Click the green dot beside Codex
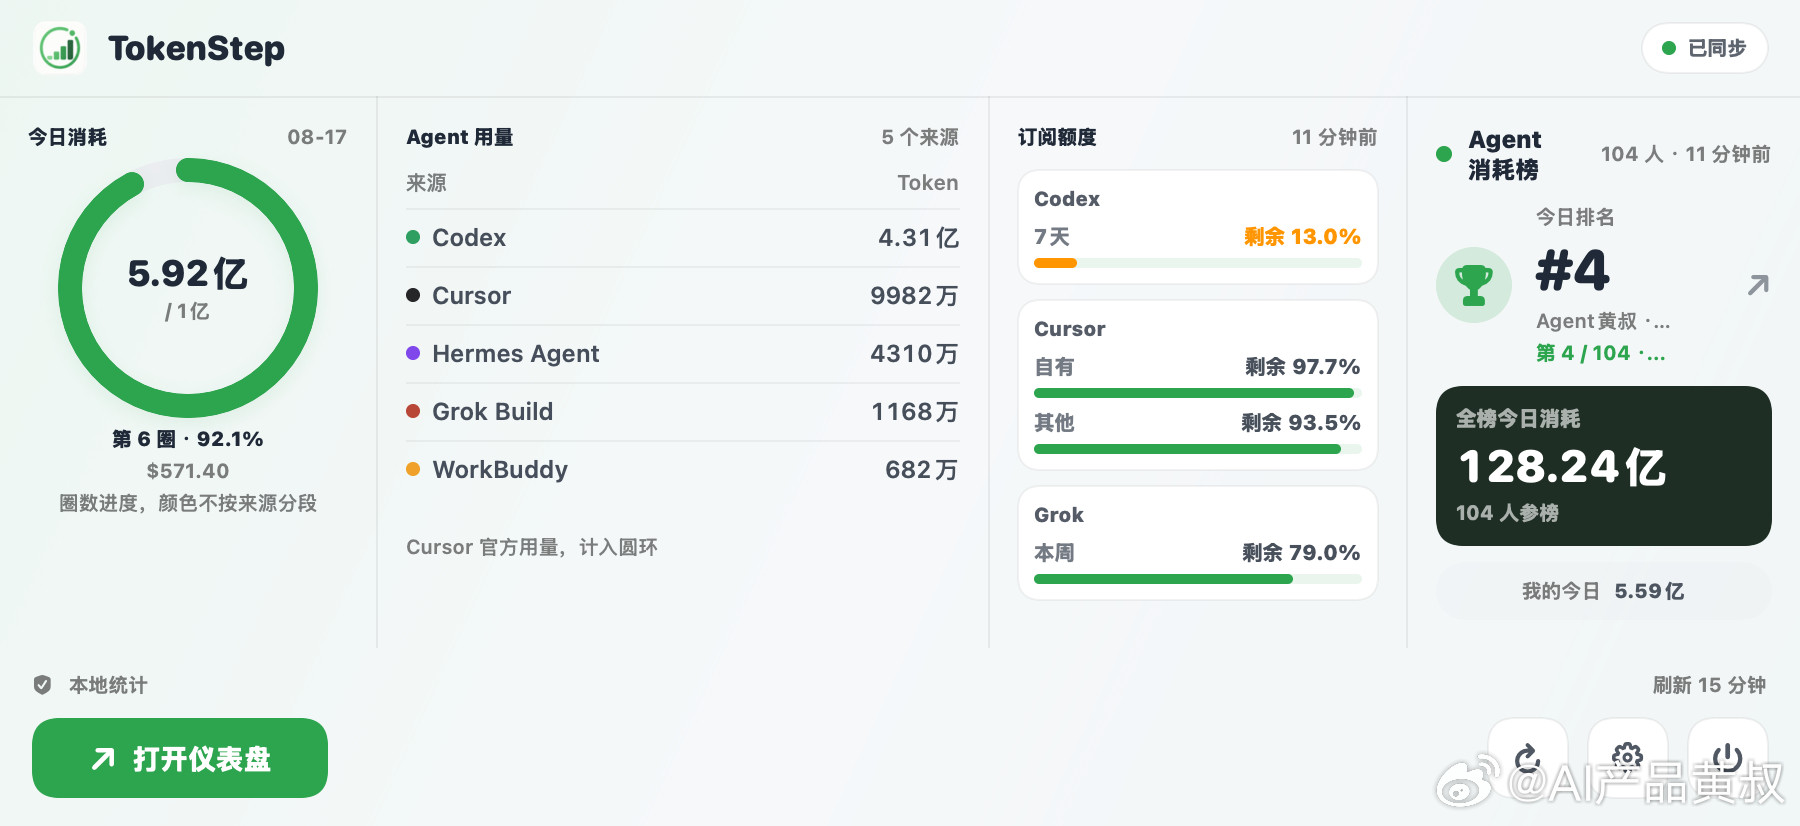 [413, 237]
